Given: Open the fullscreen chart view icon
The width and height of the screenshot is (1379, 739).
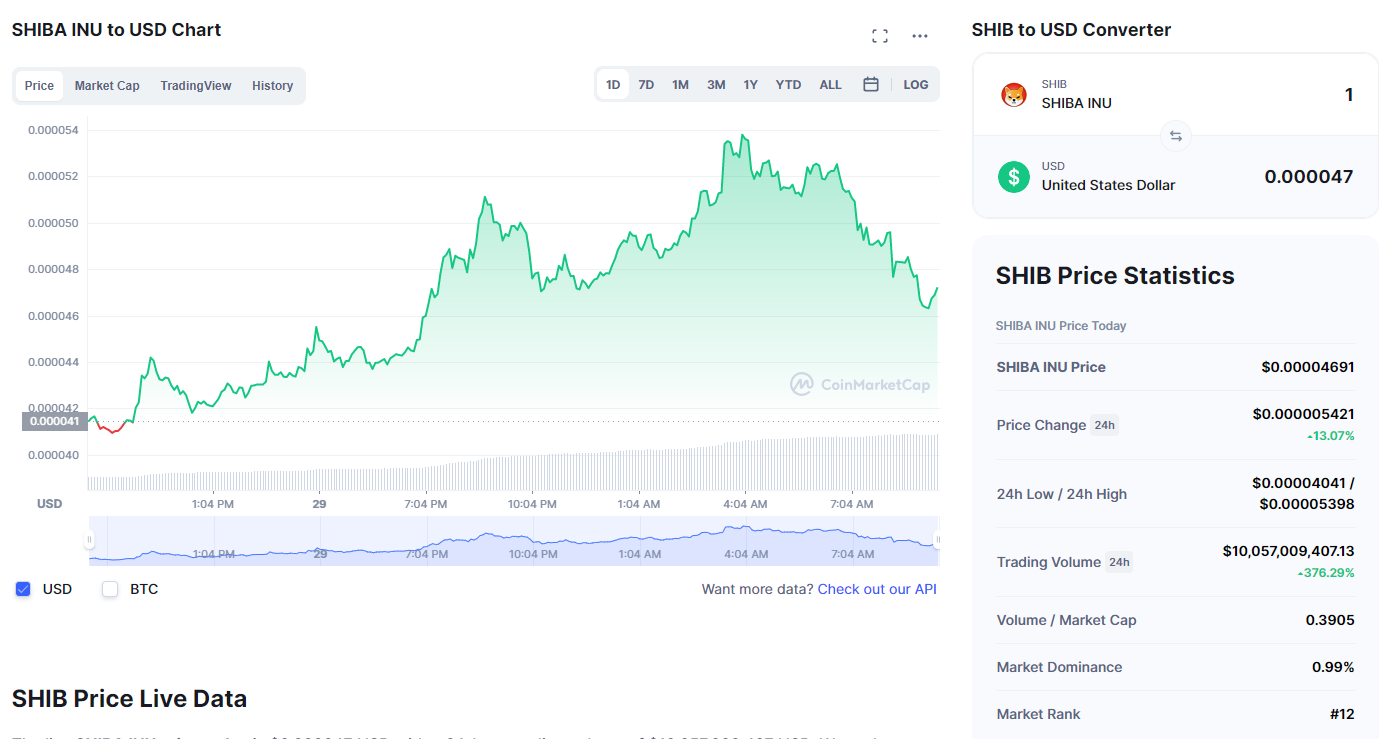Looking at the screenshot, I should pos(880,36).
